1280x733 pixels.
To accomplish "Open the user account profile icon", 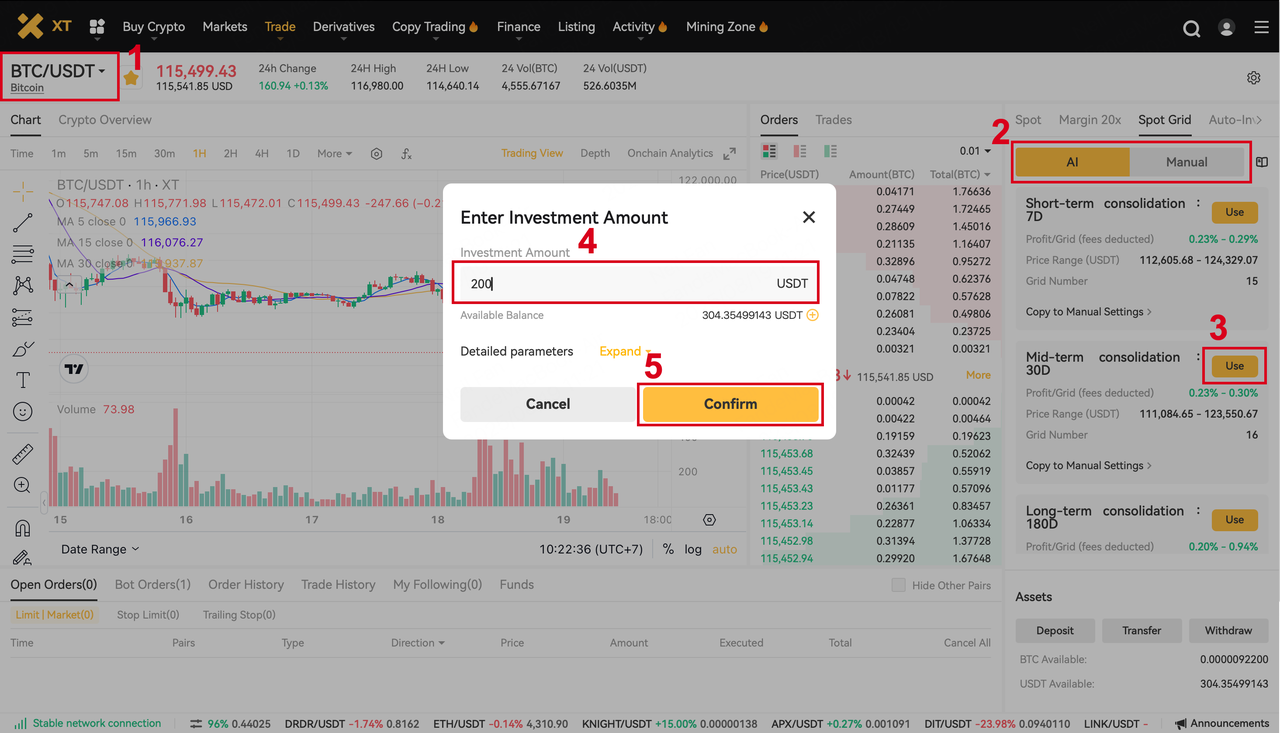I will click(x=1227, y=28).
